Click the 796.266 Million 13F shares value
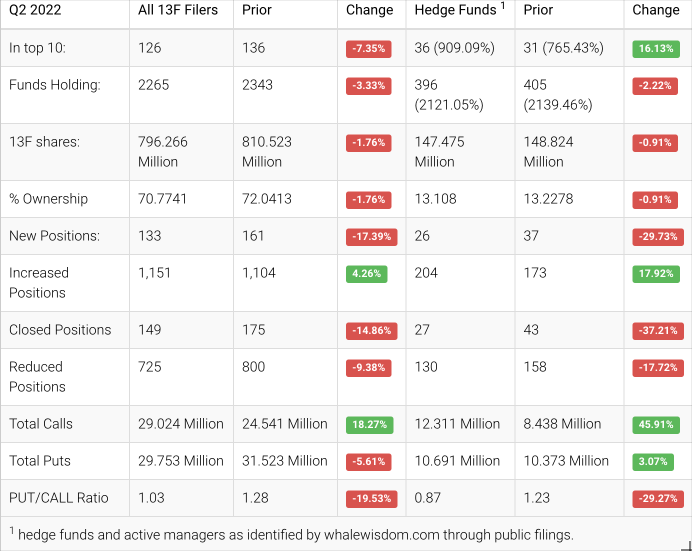 coord(163,152)
